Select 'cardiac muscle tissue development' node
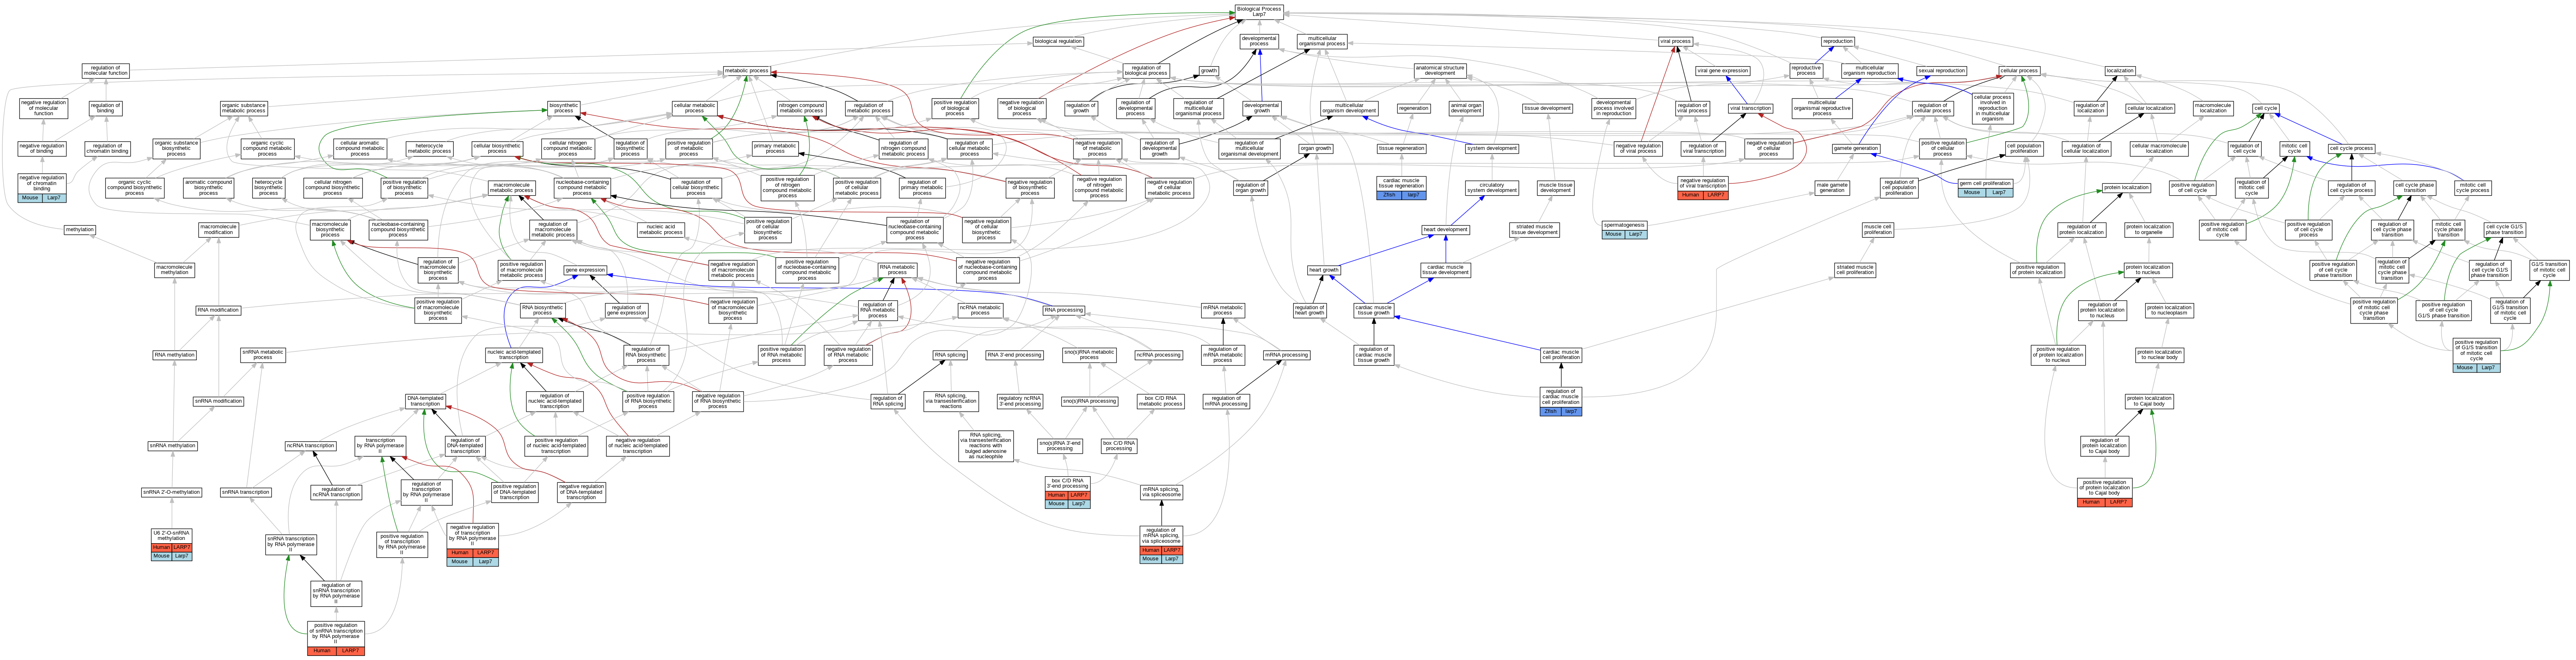 (1445, 269)
